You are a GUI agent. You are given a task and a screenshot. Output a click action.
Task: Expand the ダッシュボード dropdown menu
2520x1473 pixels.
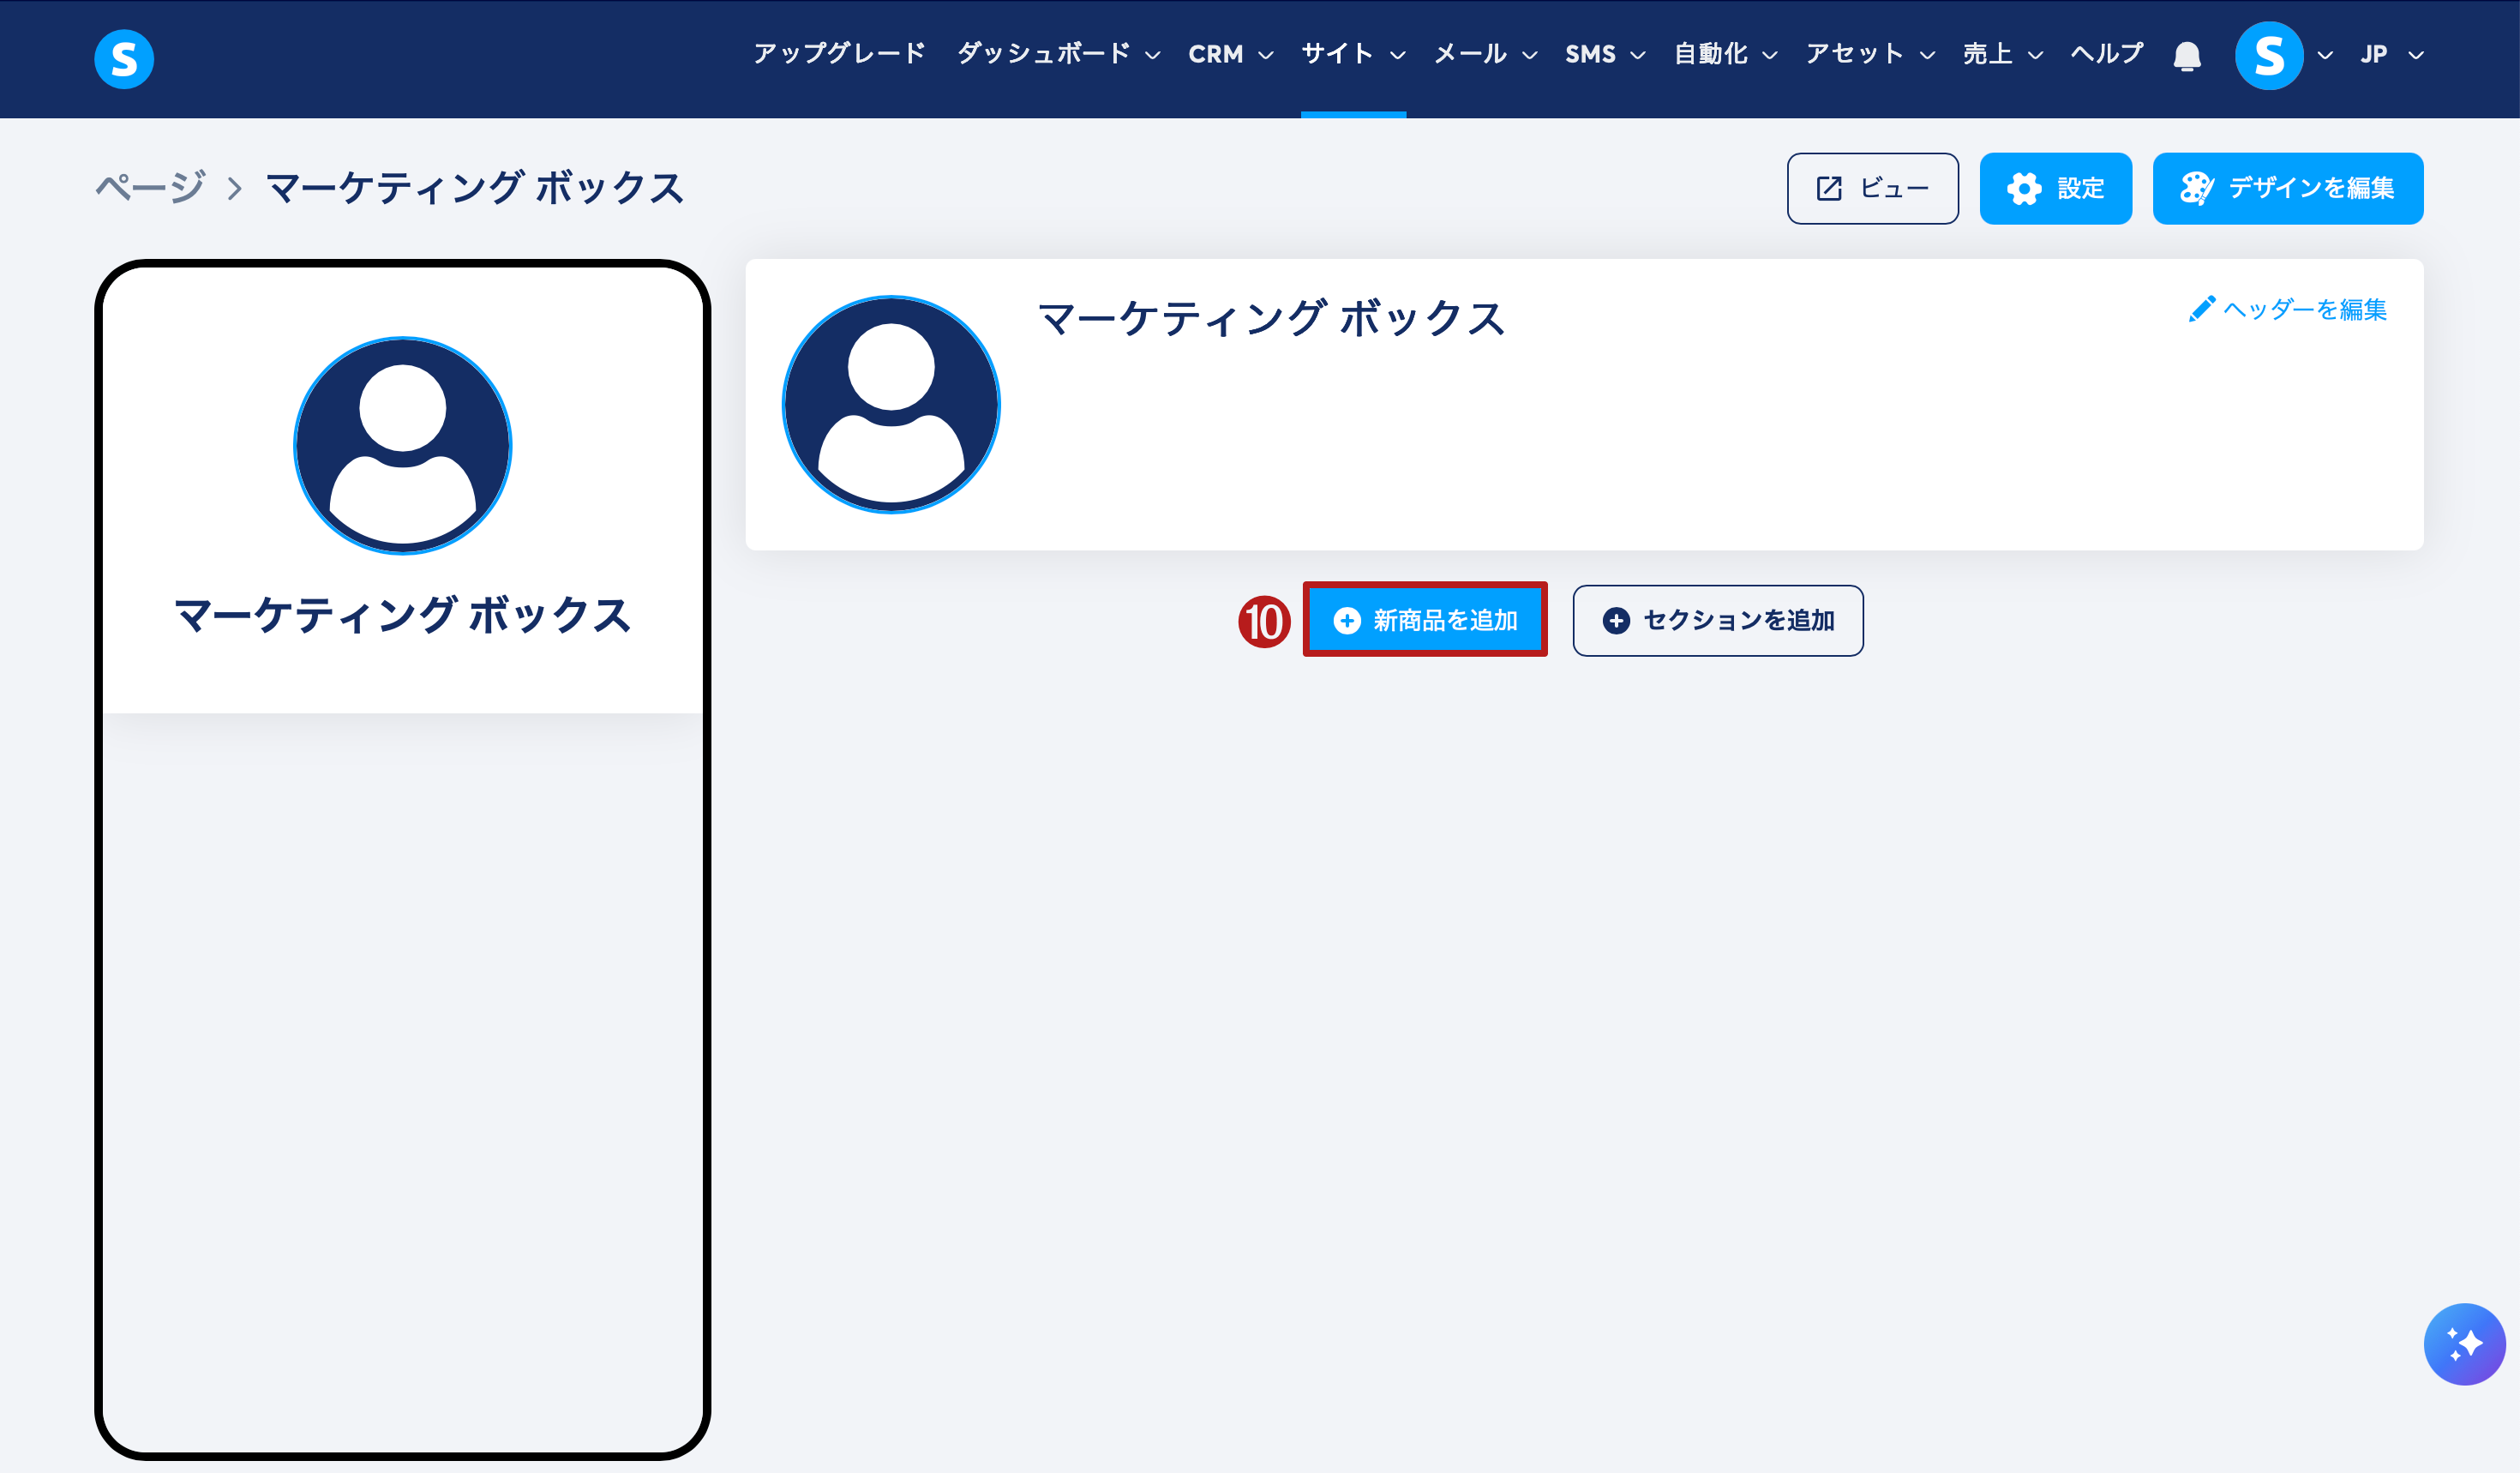tap(1058, 54)
